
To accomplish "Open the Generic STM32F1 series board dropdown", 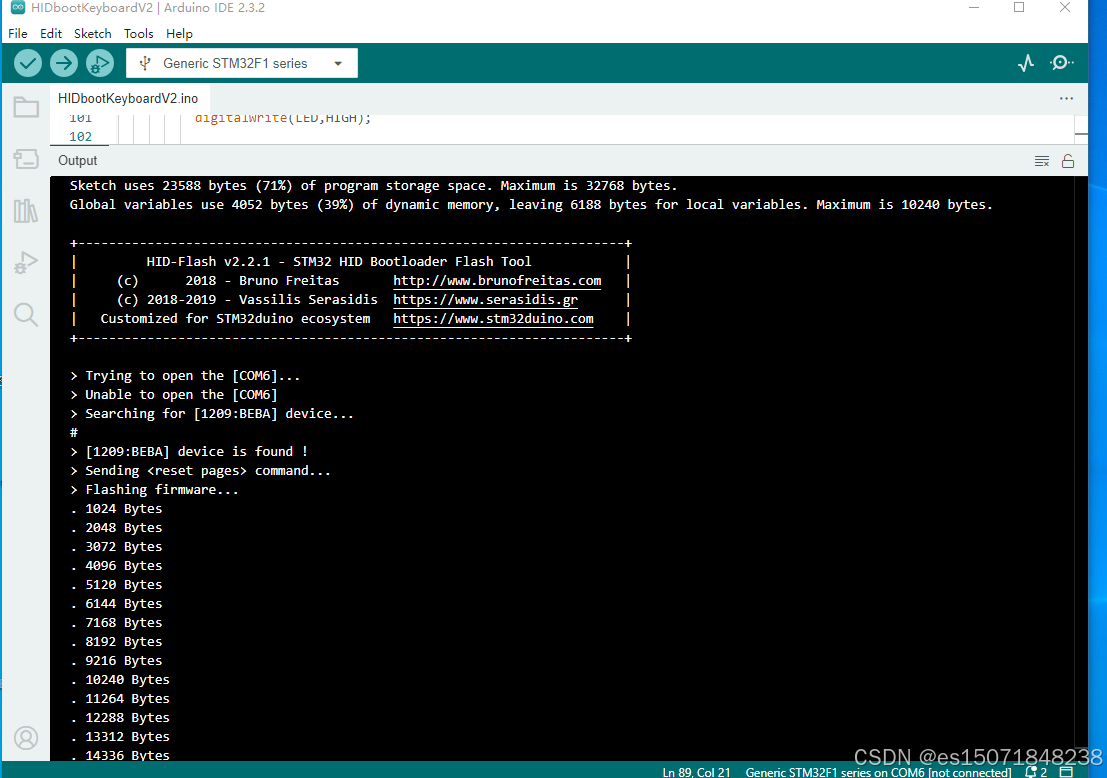I will coord(241,64).
